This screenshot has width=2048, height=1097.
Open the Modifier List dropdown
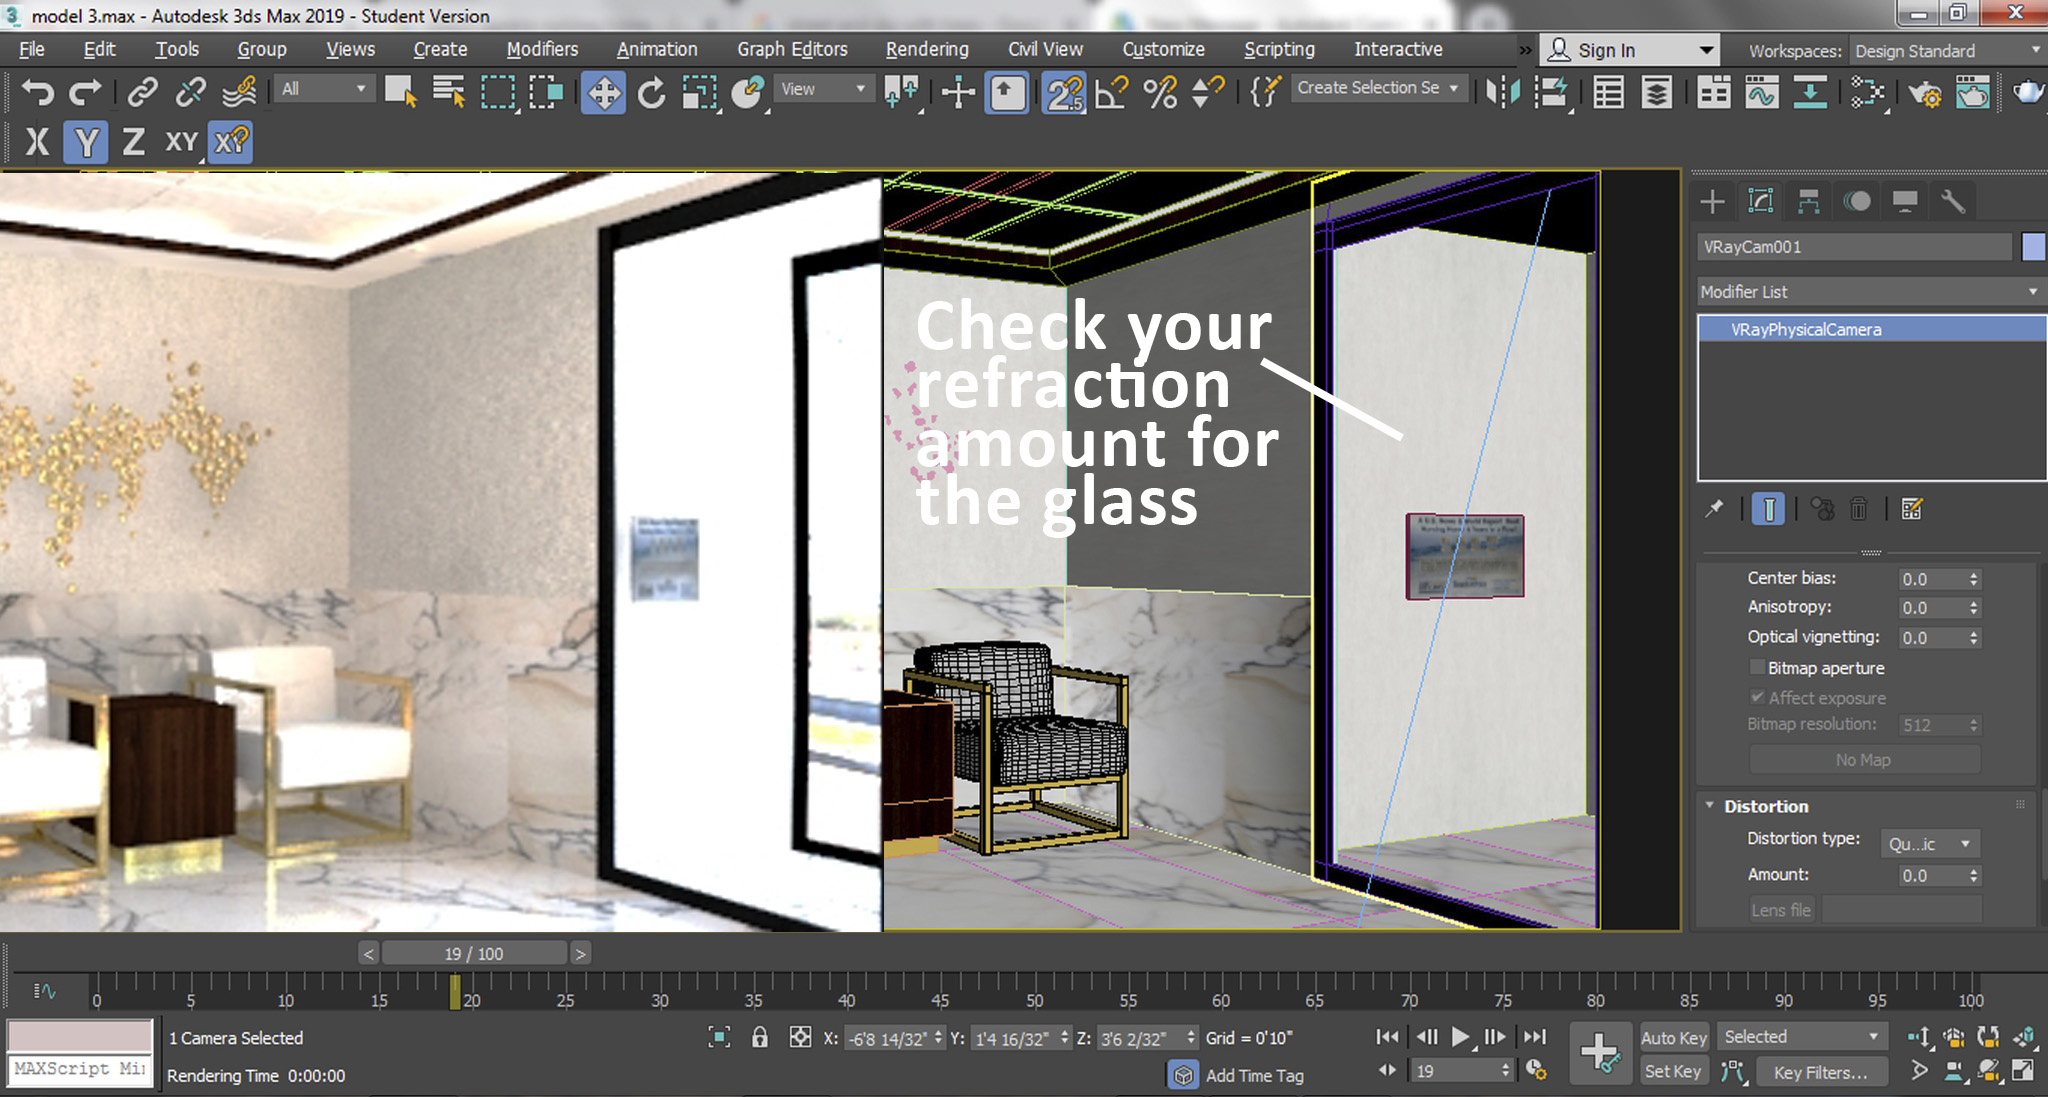2032,291
